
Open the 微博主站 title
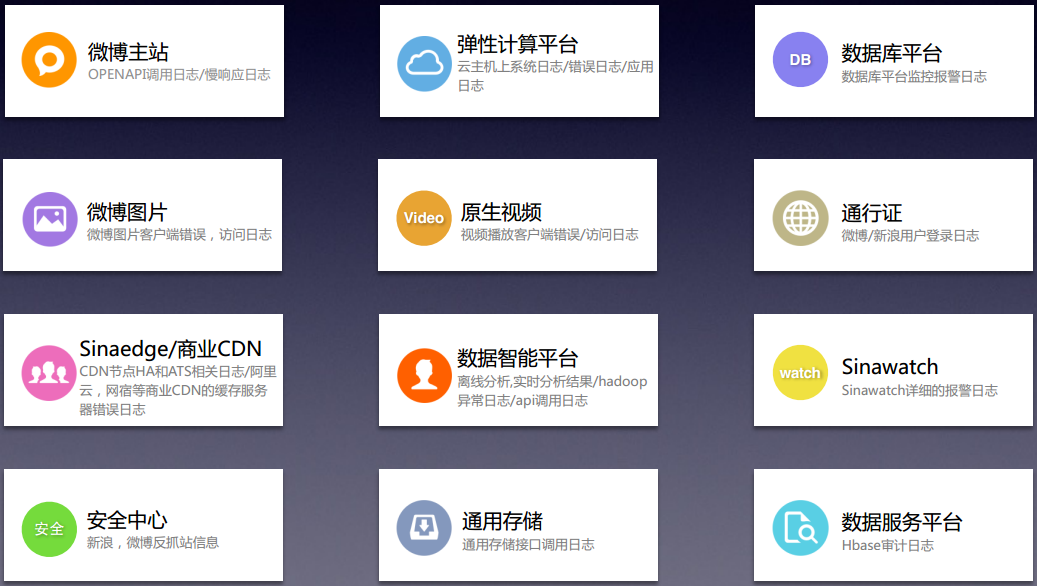tap(128, 52)
